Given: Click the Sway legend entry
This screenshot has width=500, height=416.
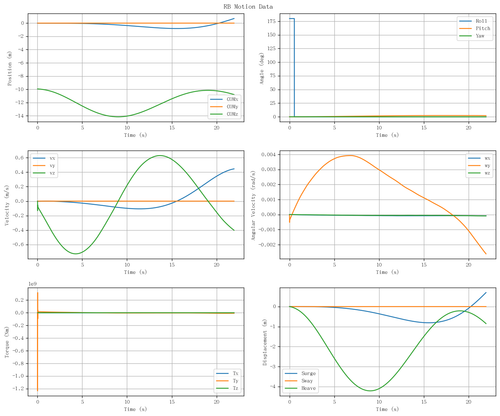Looking at the screenshot, I should click(x=299, y=381).
